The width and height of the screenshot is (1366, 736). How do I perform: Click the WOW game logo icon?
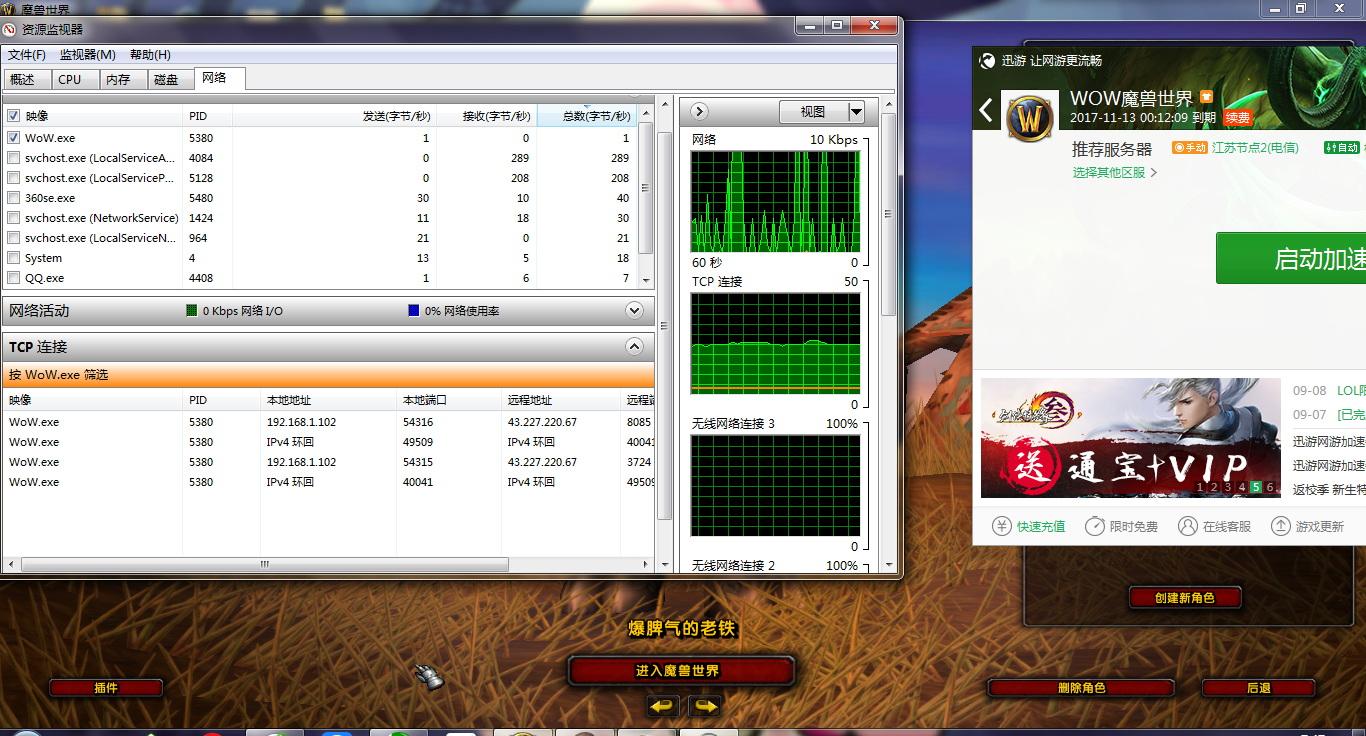click(1029, 119)
